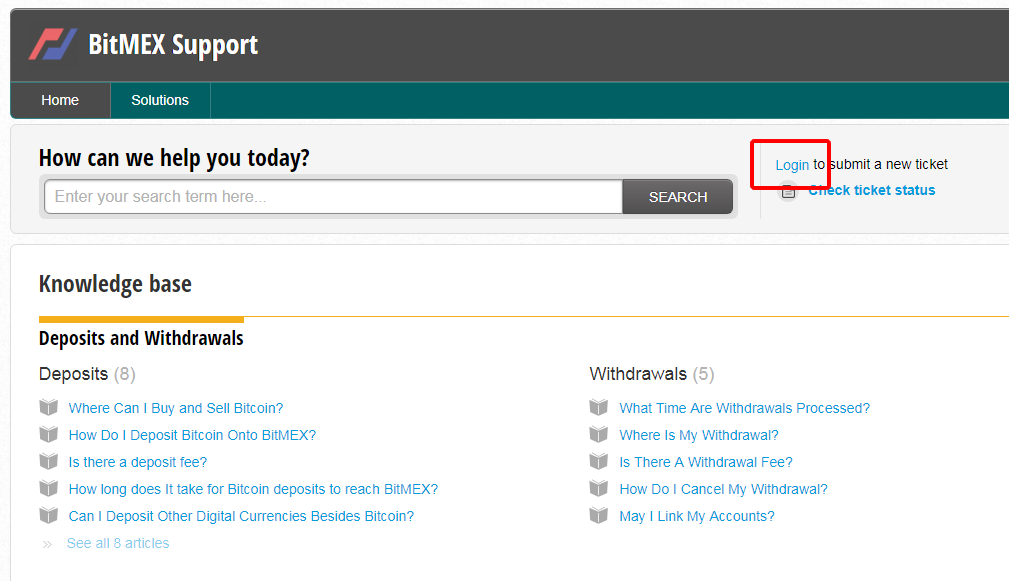Click book icon beside 'May I Link My Accounts?'
This screenshot has height=581, width=1009.
599,515
